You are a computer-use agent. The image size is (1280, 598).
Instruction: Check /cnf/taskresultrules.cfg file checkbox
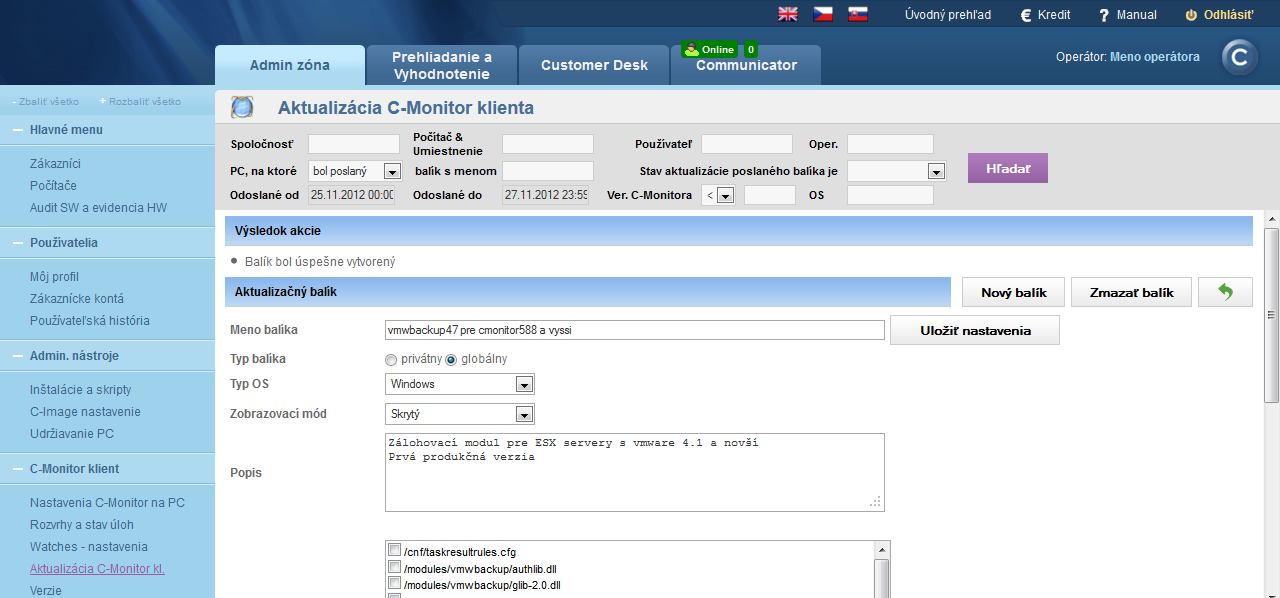click(394, 551)
